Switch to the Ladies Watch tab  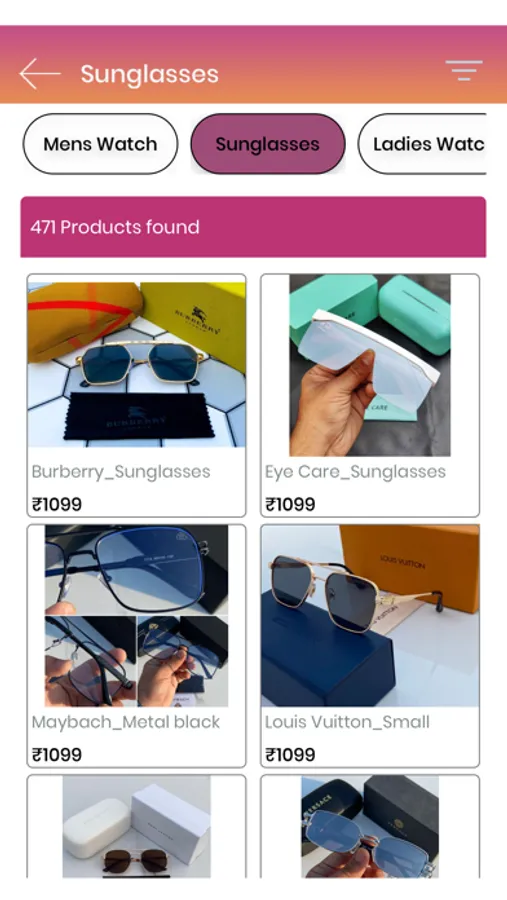click(x=422, y=143)
